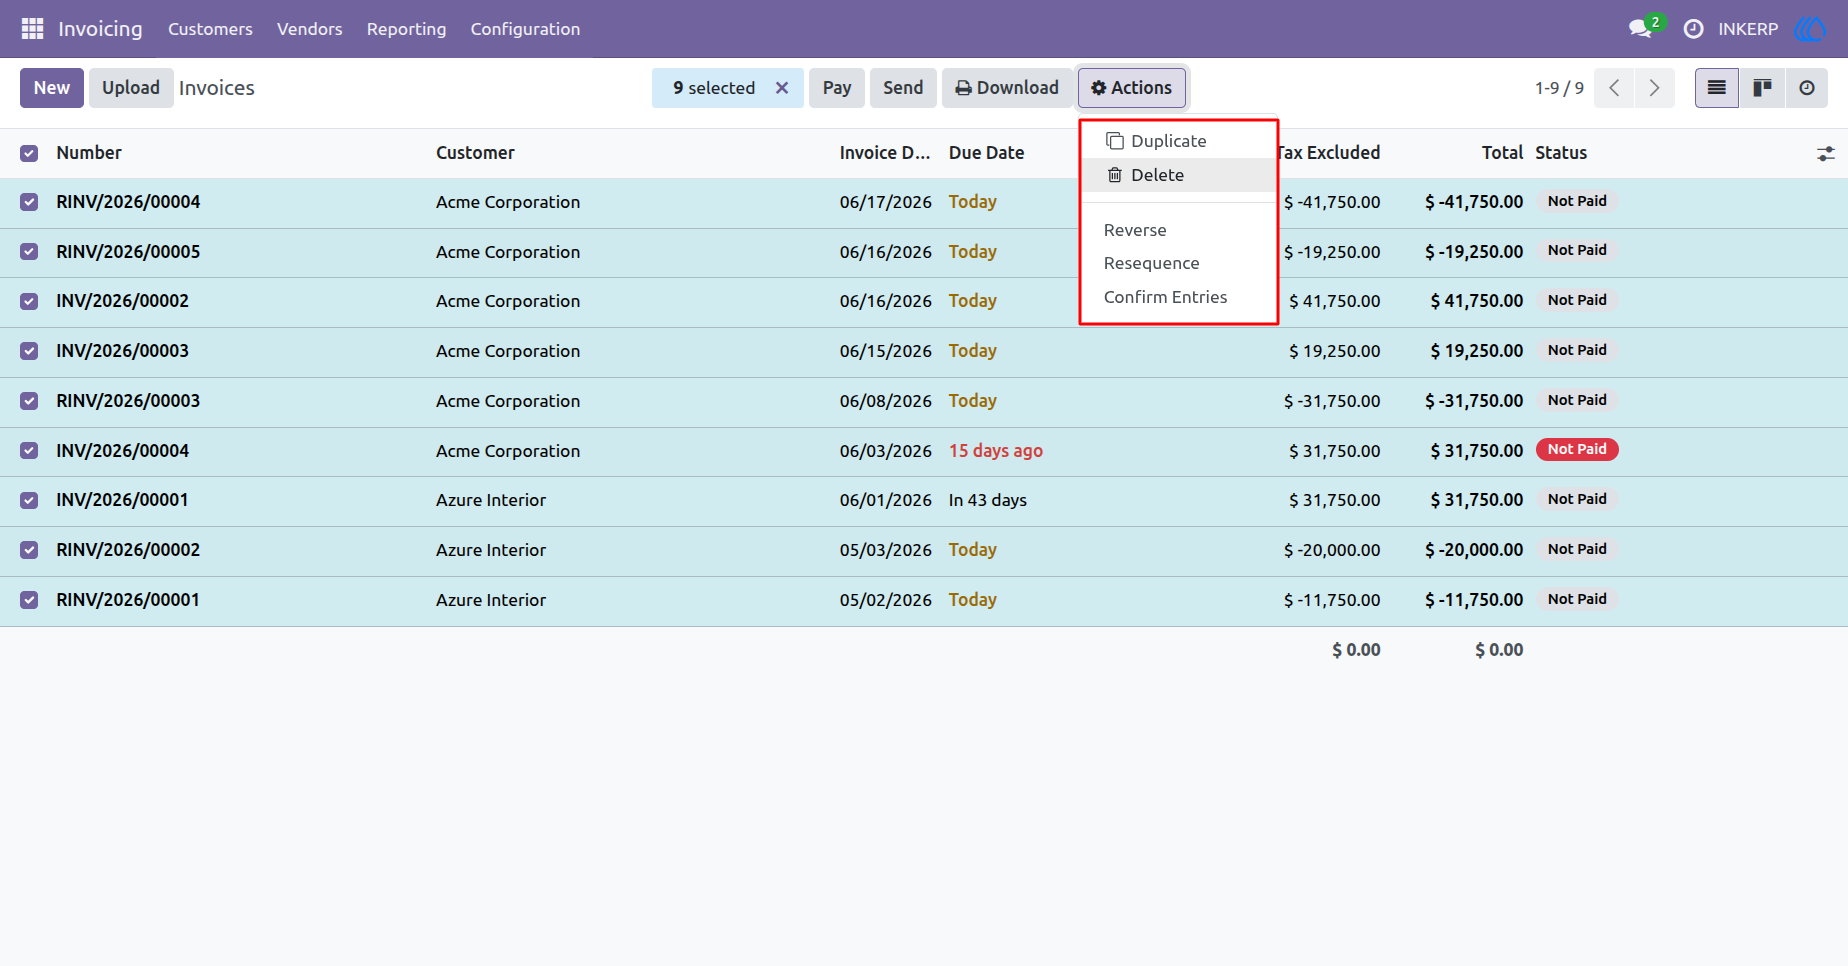Open the Customers menu
This screenshot has height=966, width=1848.
click(x=210, y=29)
